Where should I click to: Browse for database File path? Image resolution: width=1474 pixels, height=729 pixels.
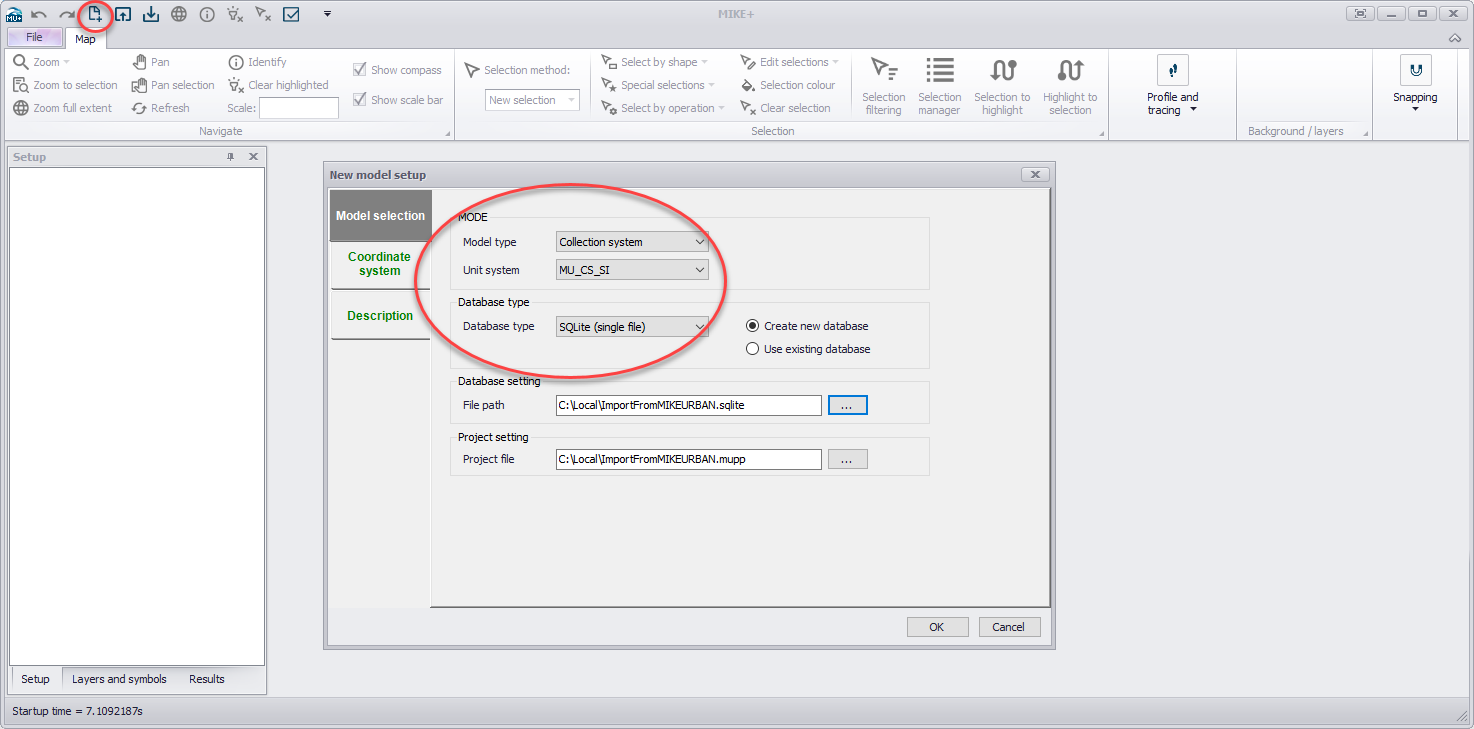tap(847, 405)
